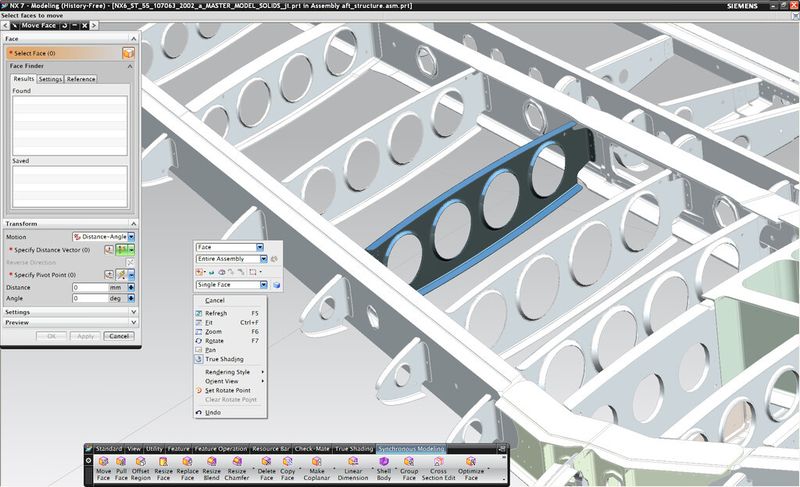Click the next arrow right of Move Face title
800x487 pixels.
click(94, 25)
